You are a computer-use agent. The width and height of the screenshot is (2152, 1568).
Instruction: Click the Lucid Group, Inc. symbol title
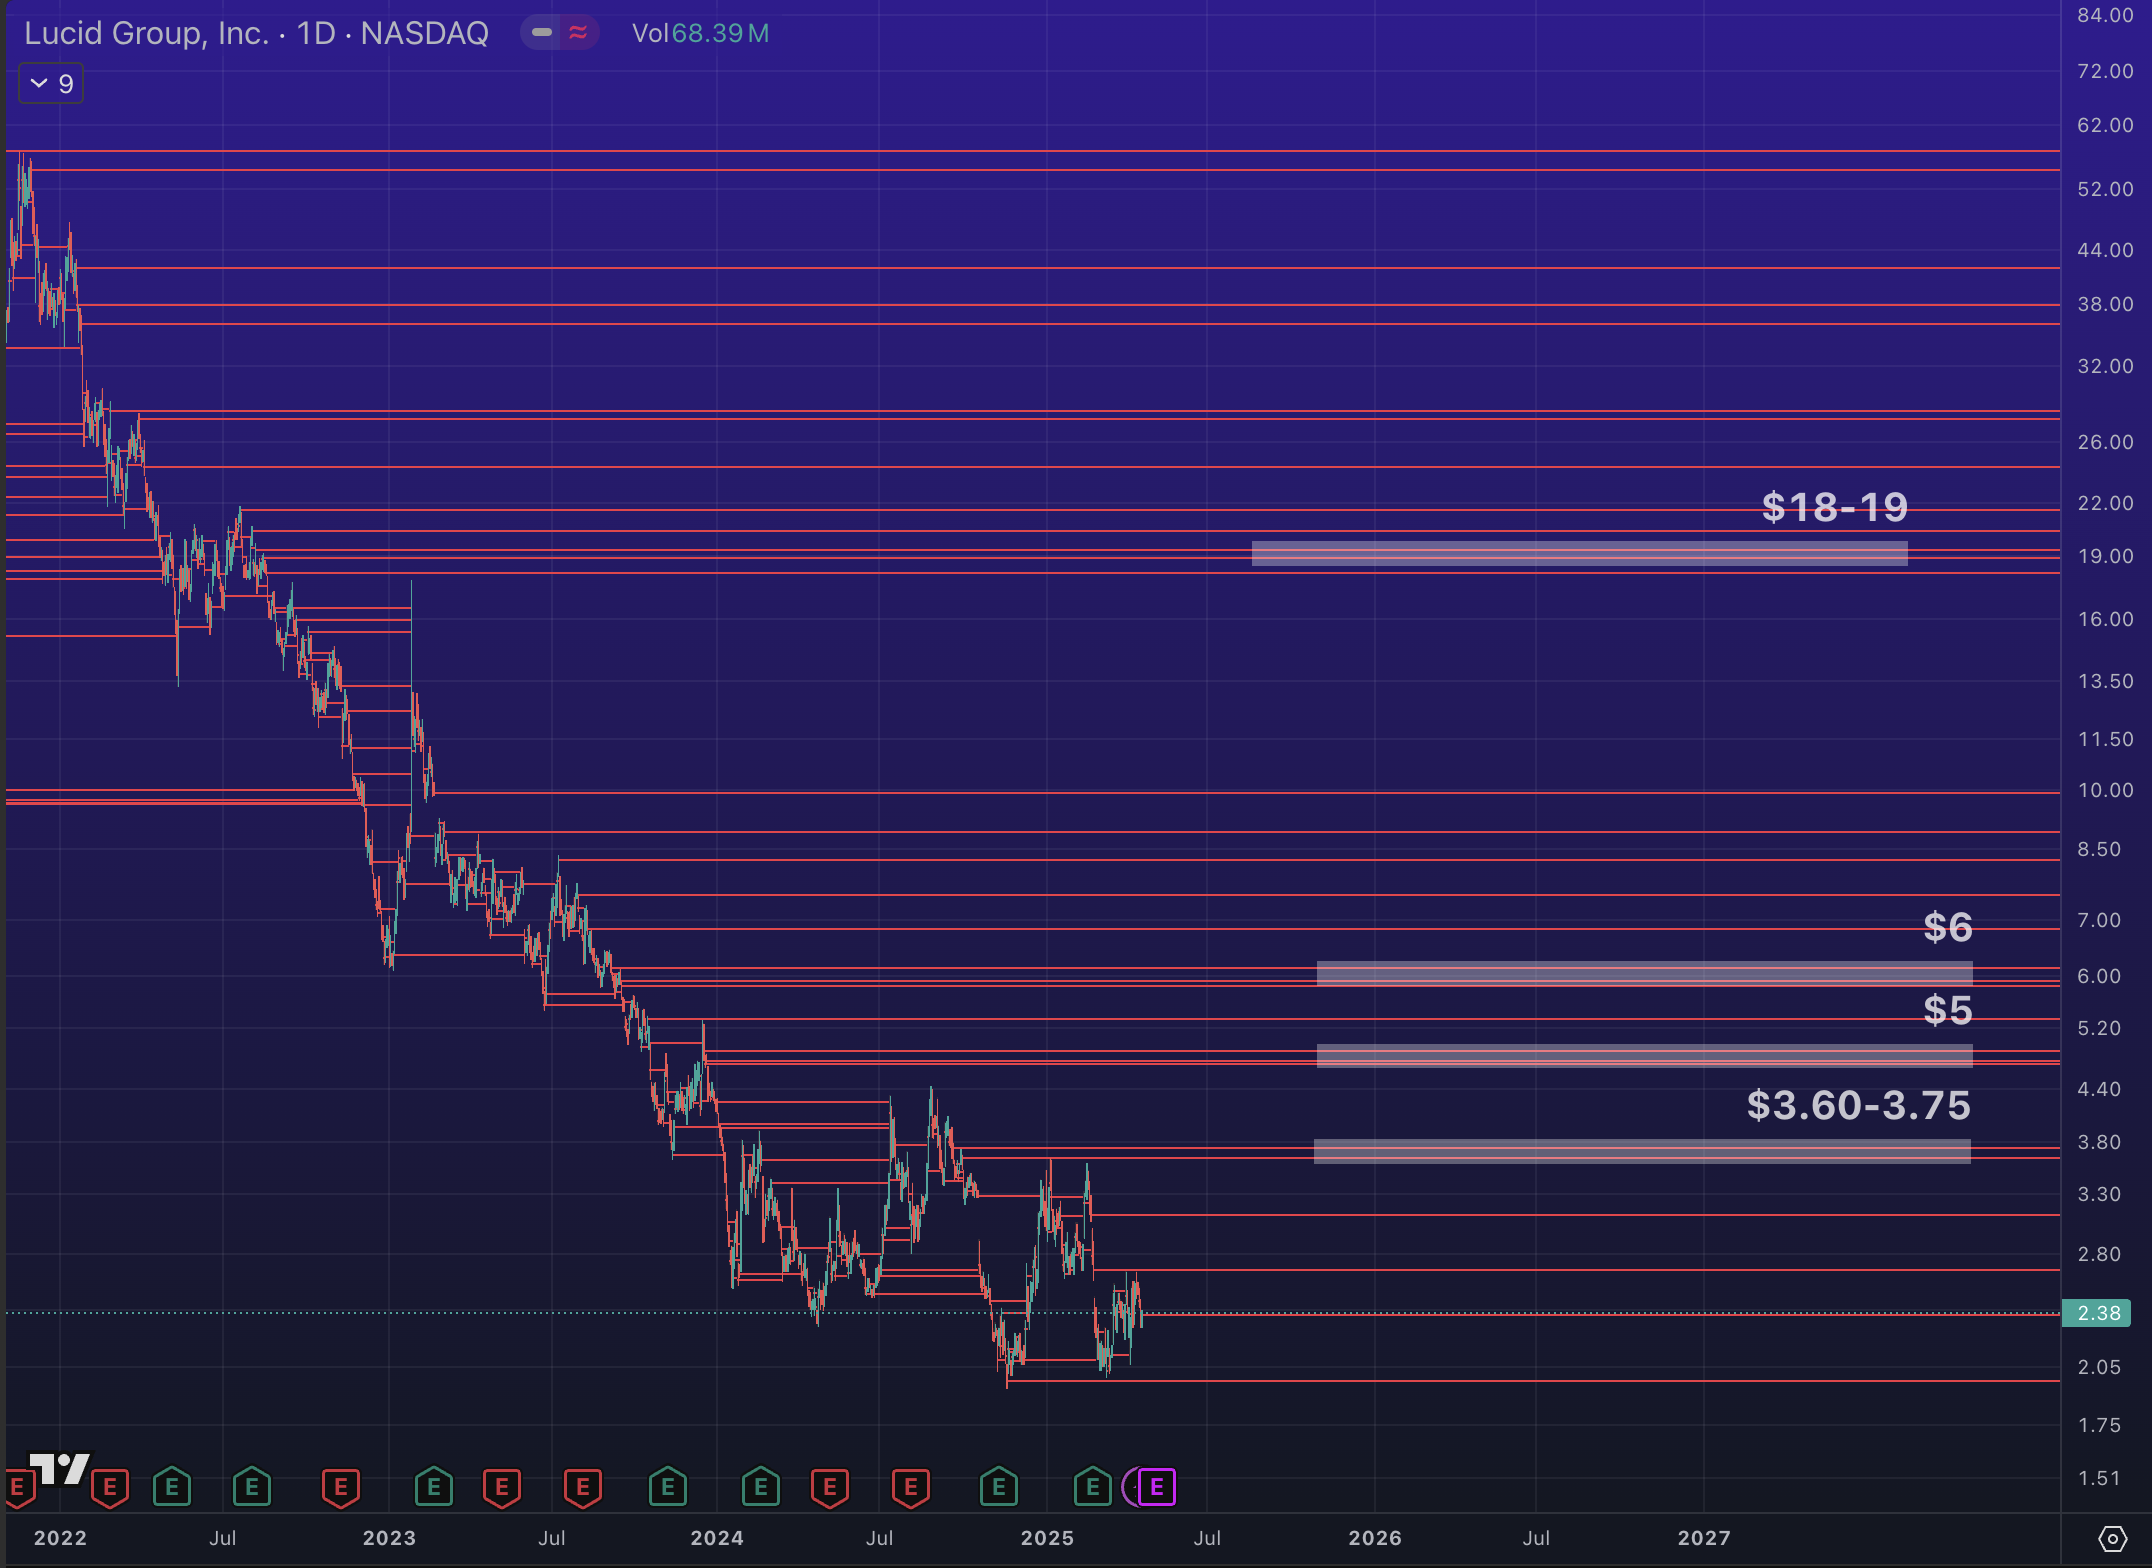pos(146,33)
